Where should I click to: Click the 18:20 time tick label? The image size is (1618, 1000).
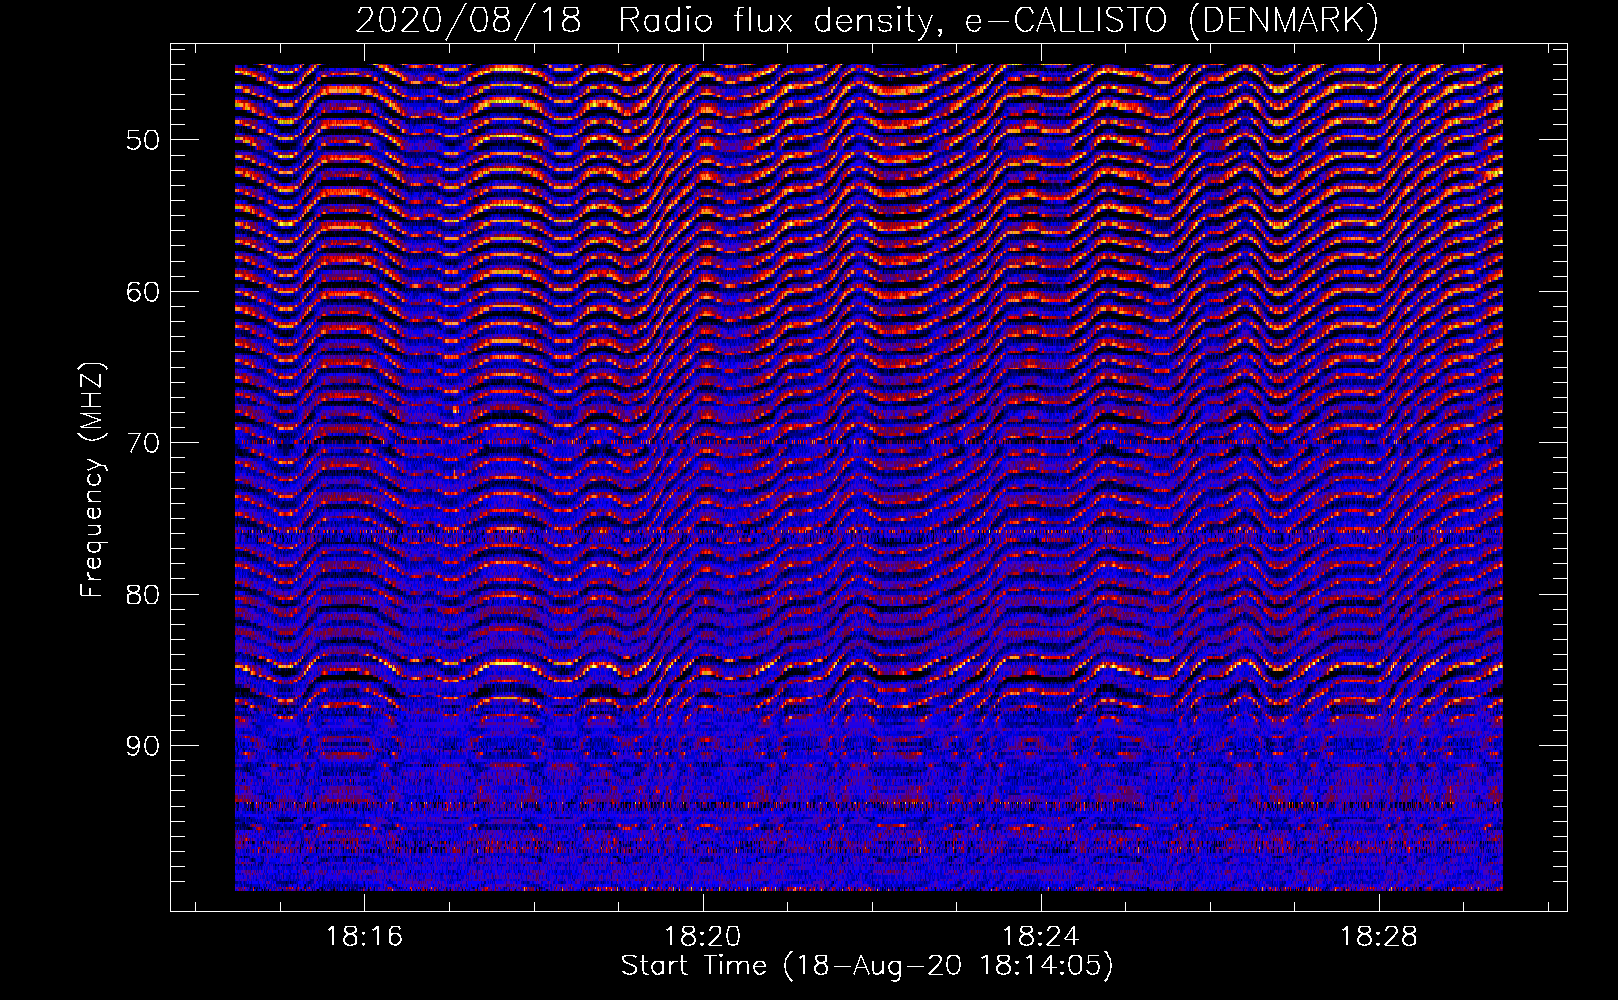pyautogui.click(x=703, y=937)
